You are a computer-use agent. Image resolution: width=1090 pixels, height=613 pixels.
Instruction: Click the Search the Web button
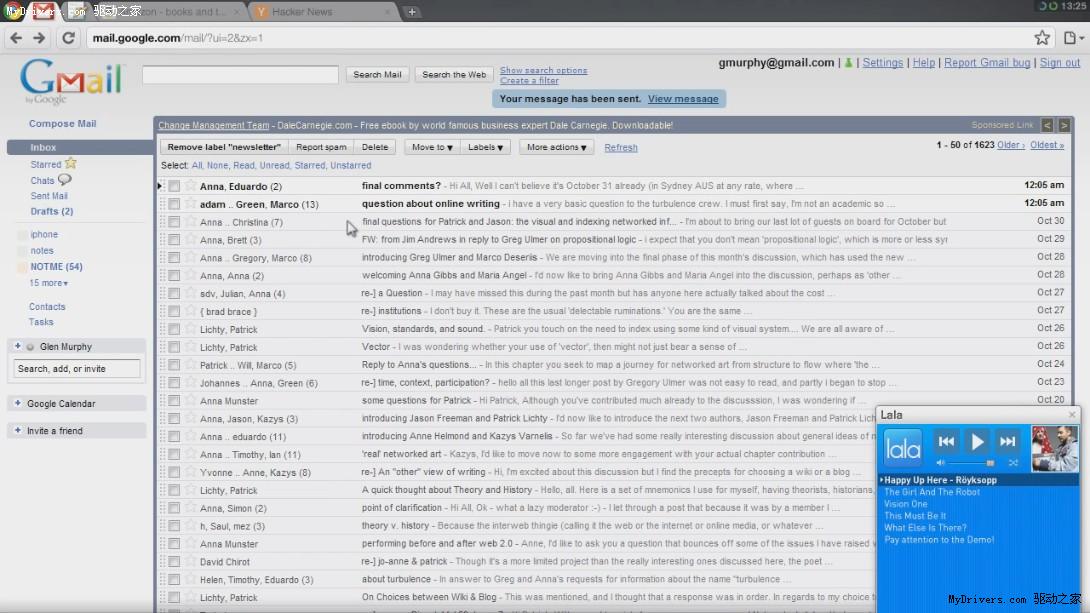(454, 74)
